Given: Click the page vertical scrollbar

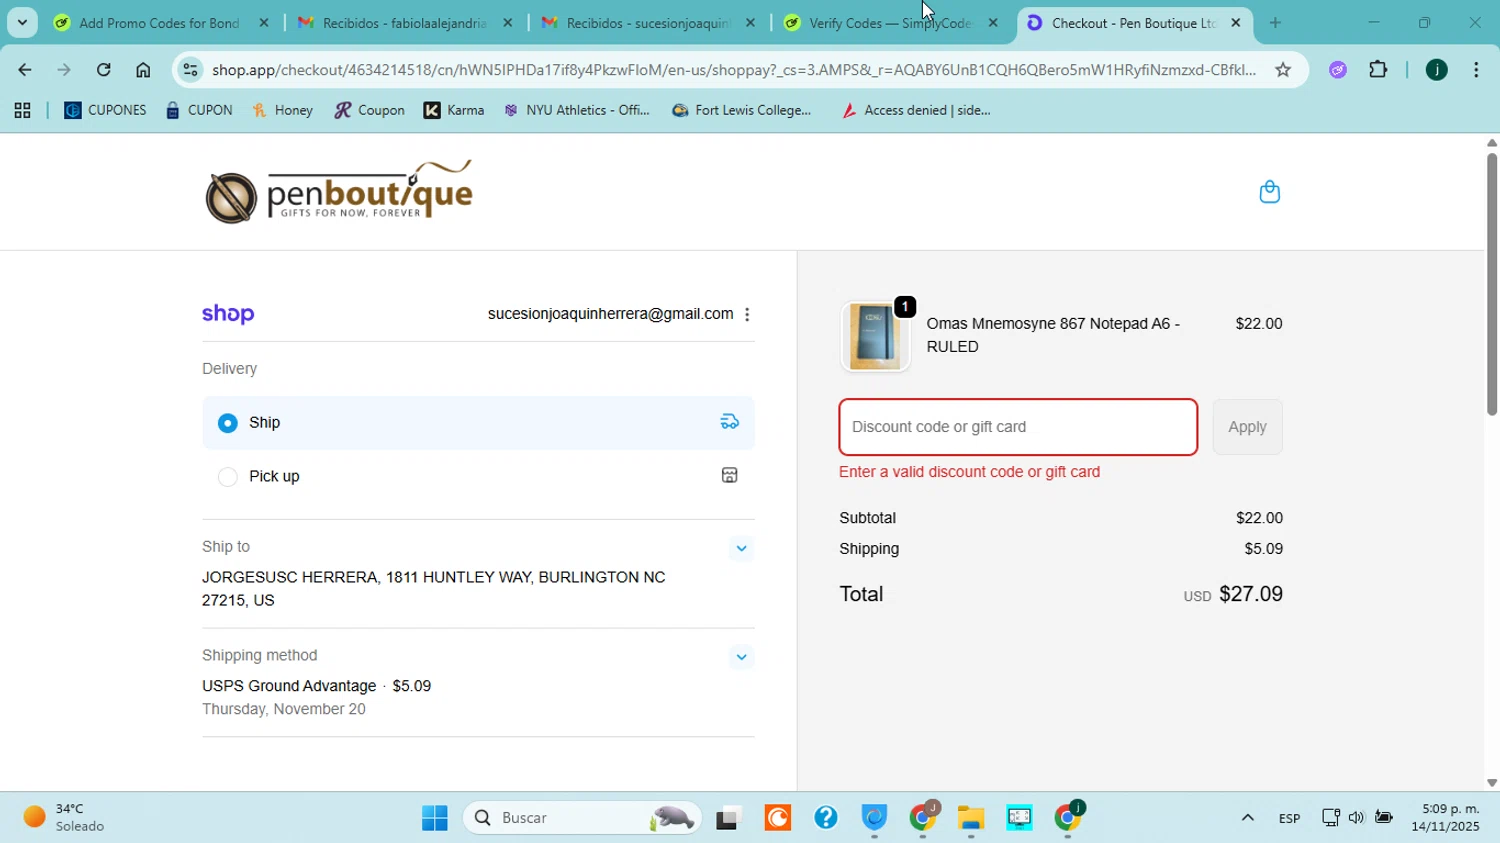Looking at the screenshot, I should (x=1491, y=284).
